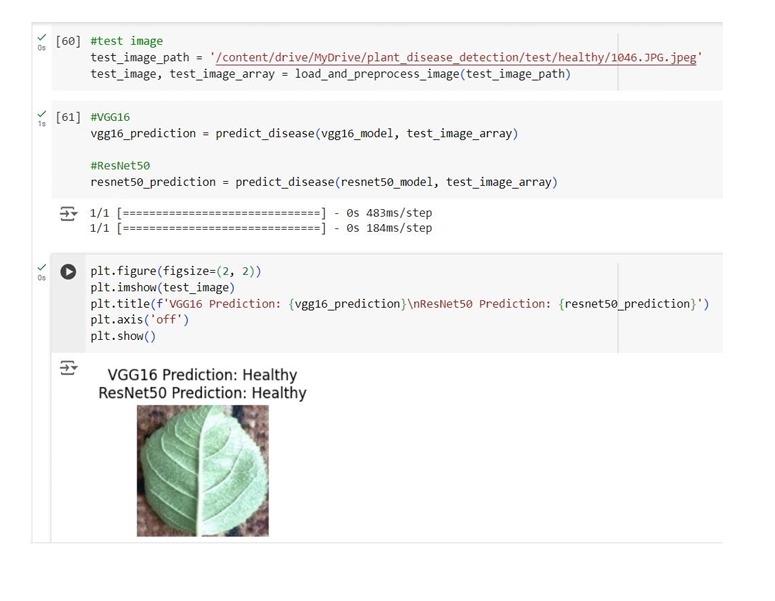
Task: Click the green check mark of cell 61
Action: (x=41, y=114)
